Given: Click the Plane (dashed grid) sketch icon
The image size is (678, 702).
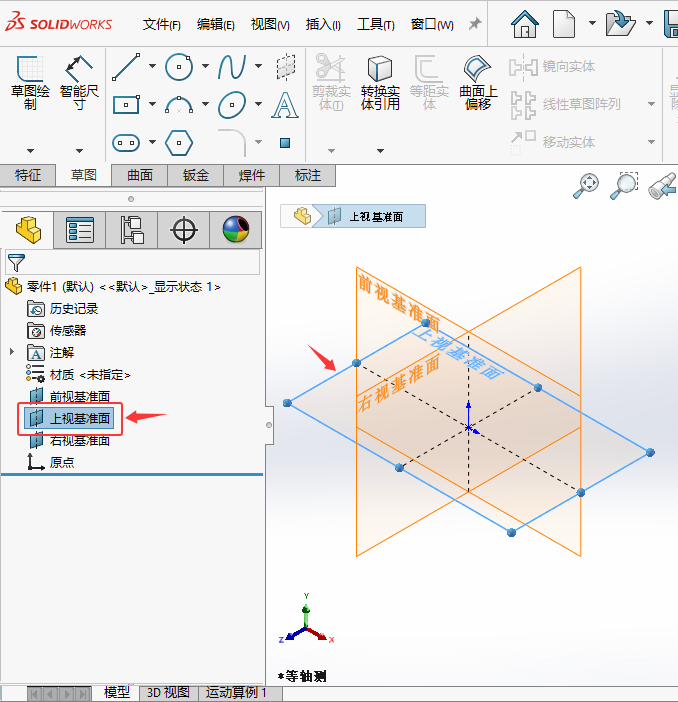Looking at the screenshot, I should 286,67.
